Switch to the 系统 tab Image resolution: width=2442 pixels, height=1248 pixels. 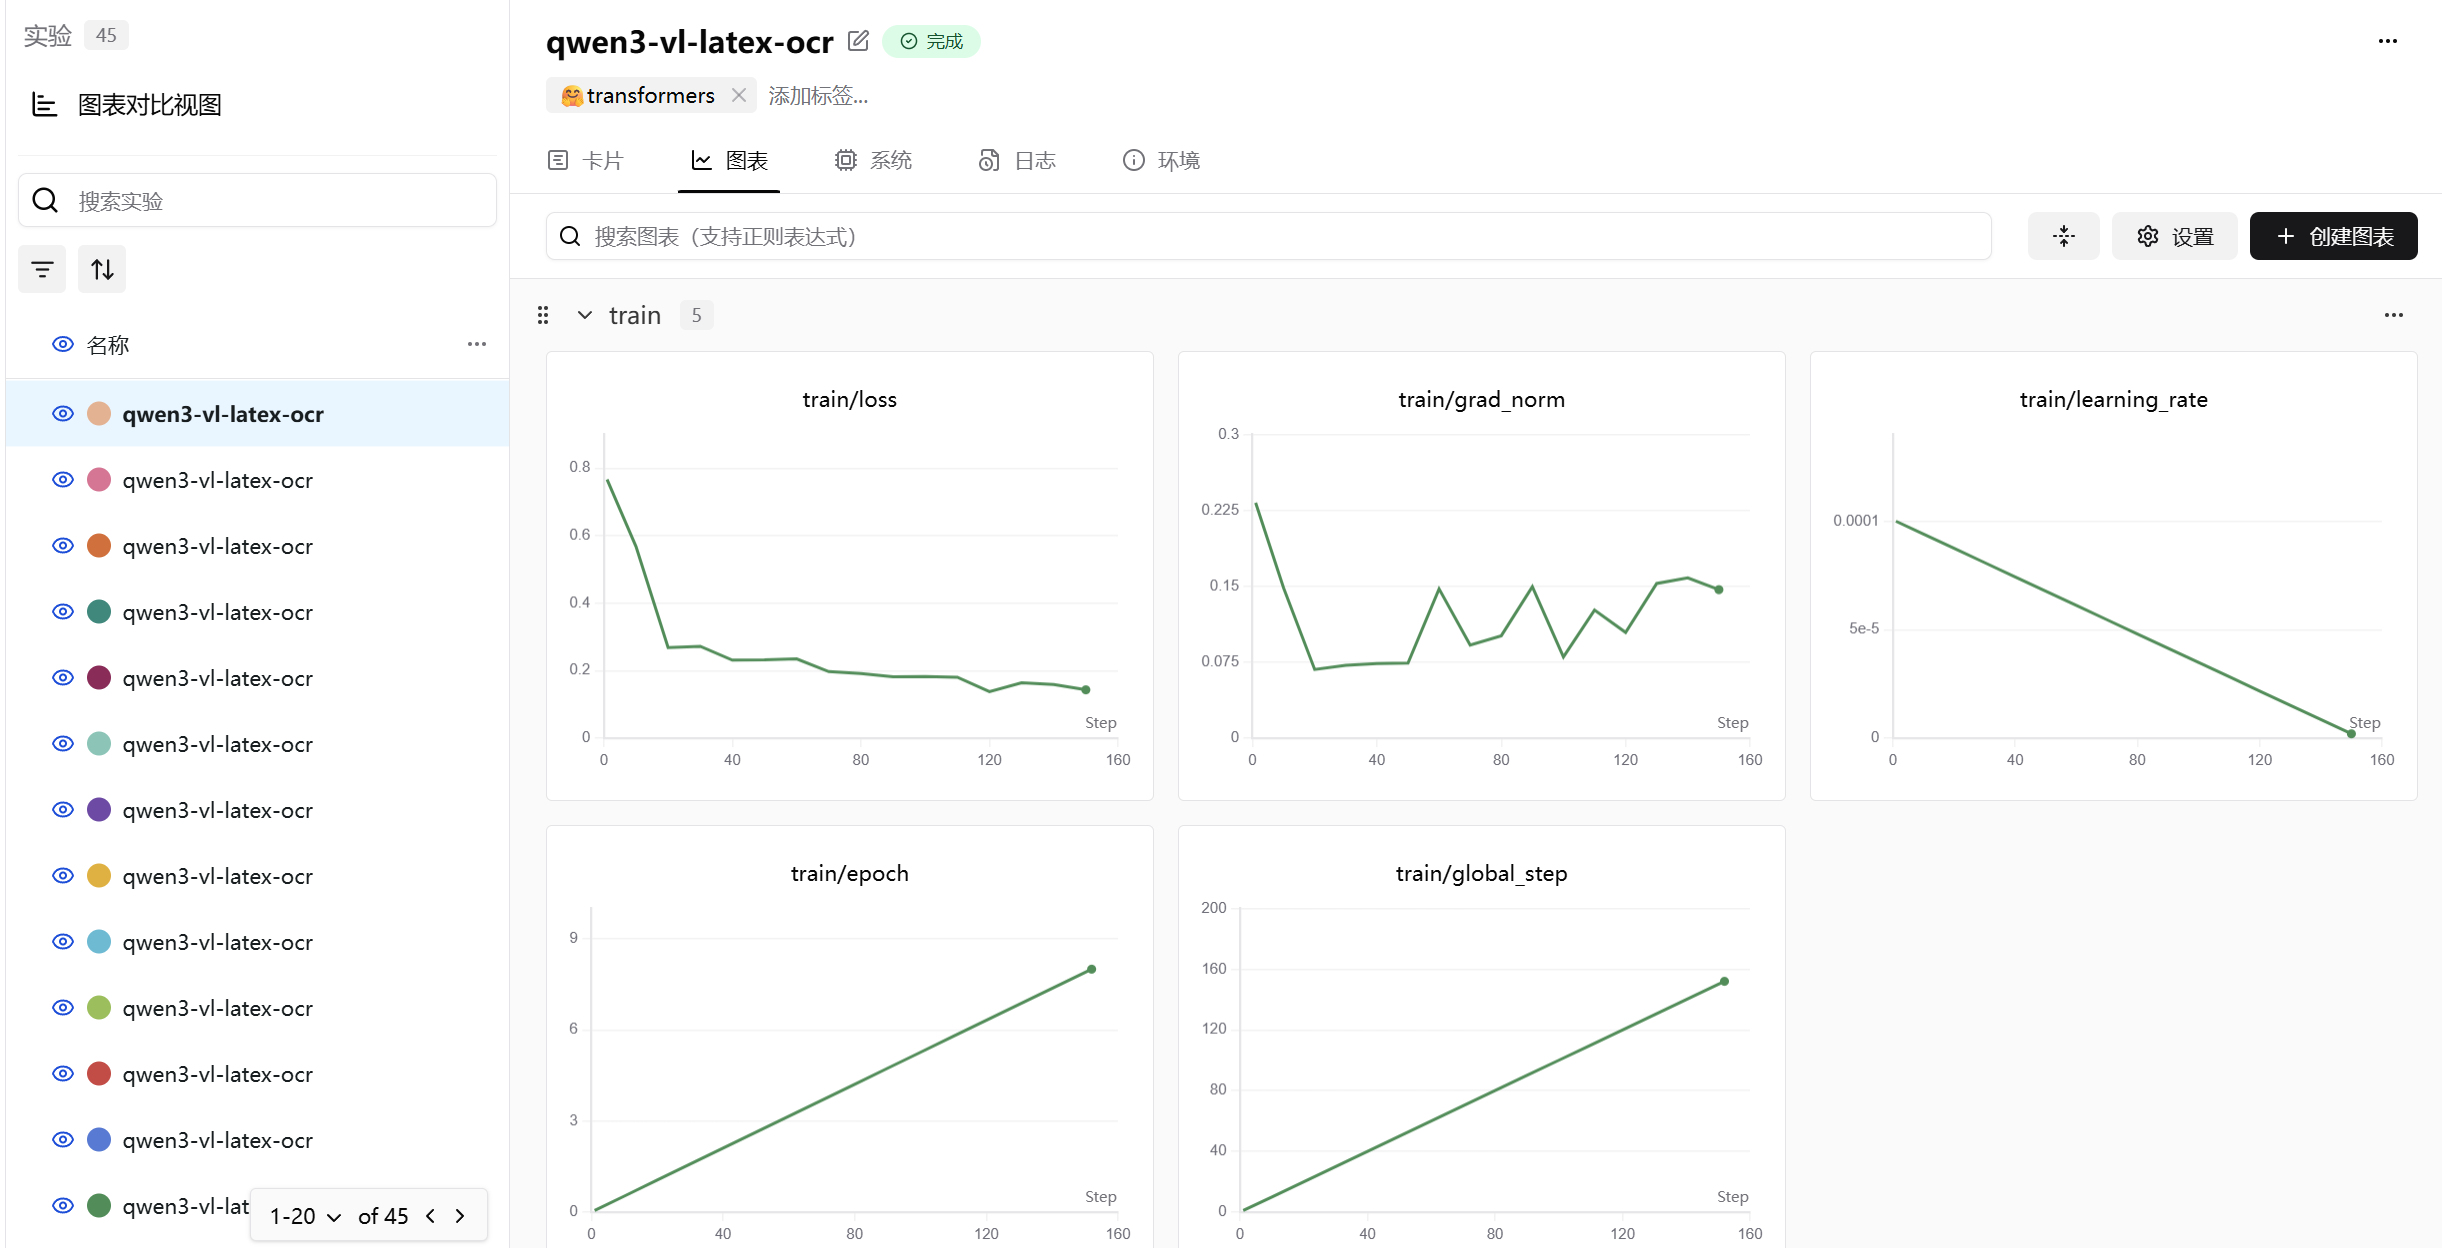point(873,160)
